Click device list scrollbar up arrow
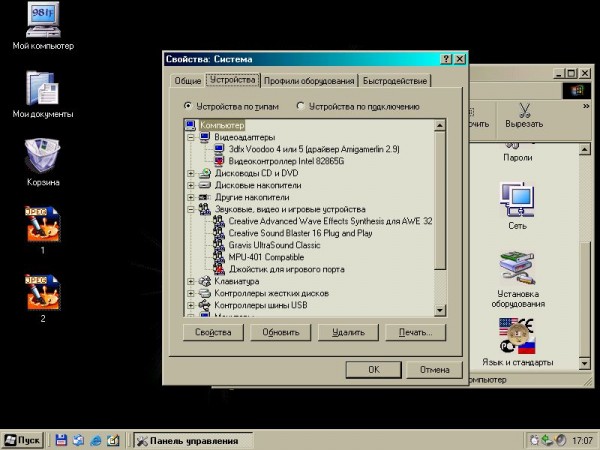 440,125
